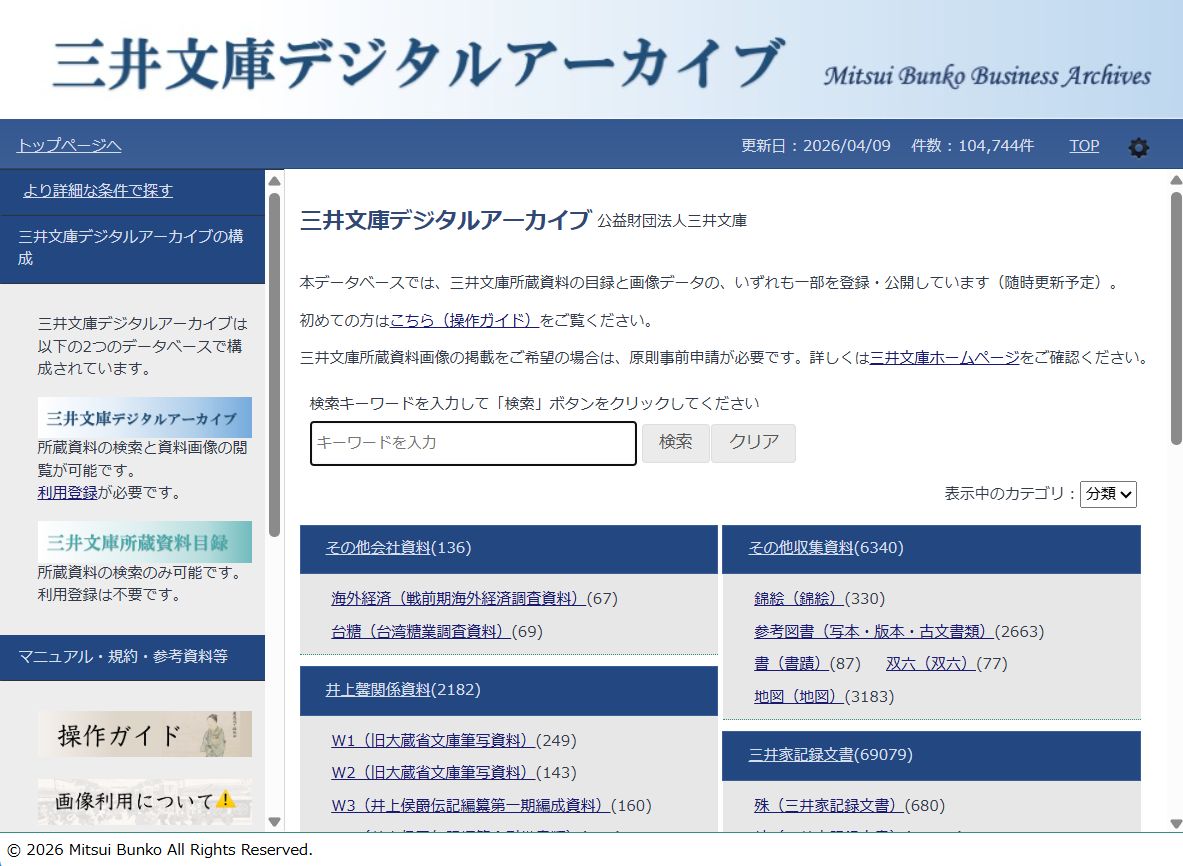Open 地図（地図）link
The height and width of the screenshot is (866, 1183).
pos(798,696)
